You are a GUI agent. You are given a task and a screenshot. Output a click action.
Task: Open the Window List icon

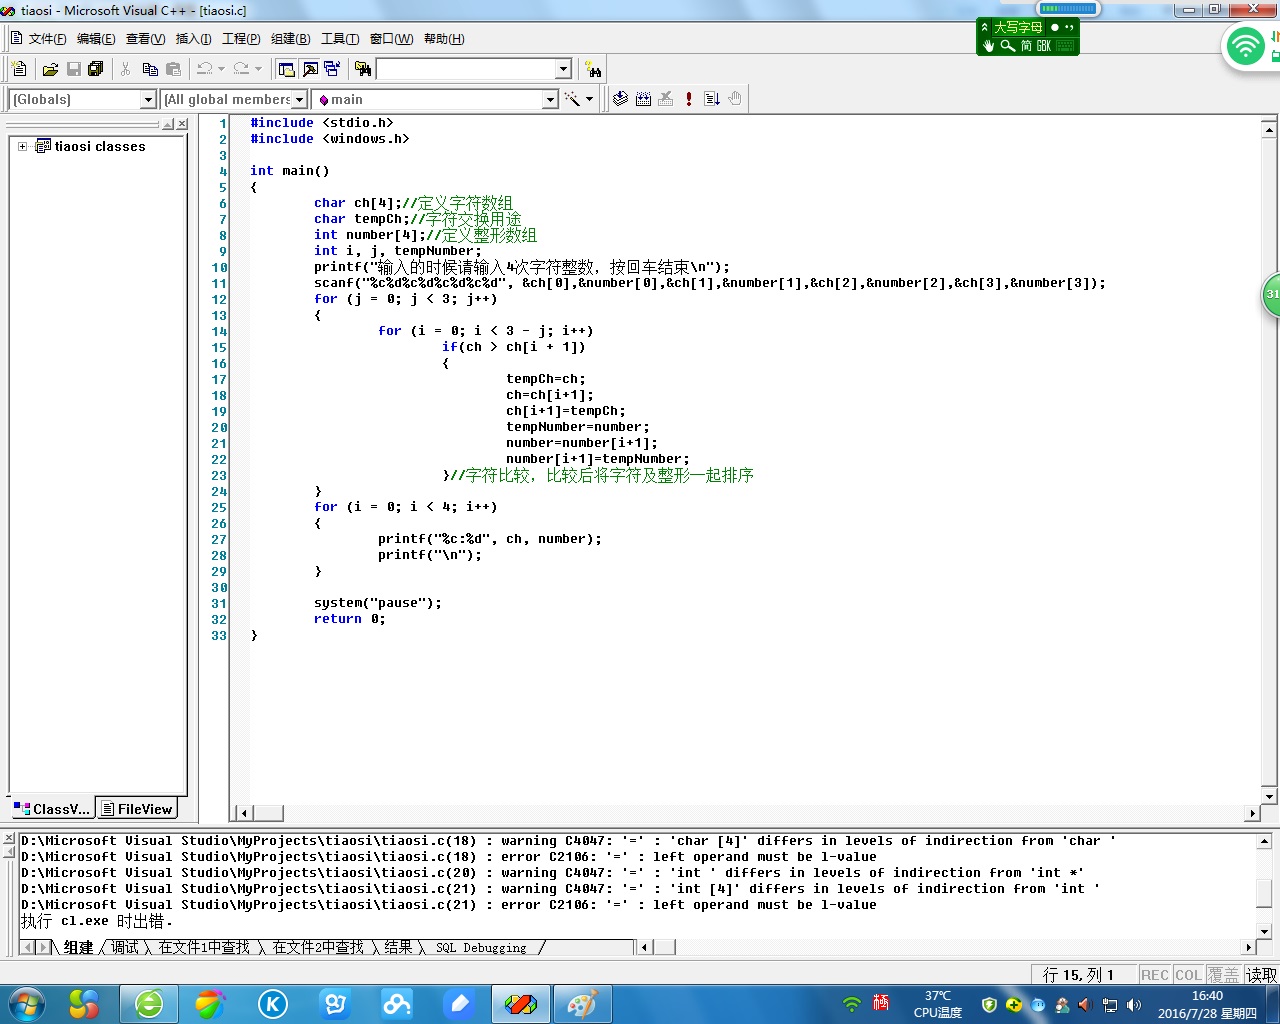(332, 69)
